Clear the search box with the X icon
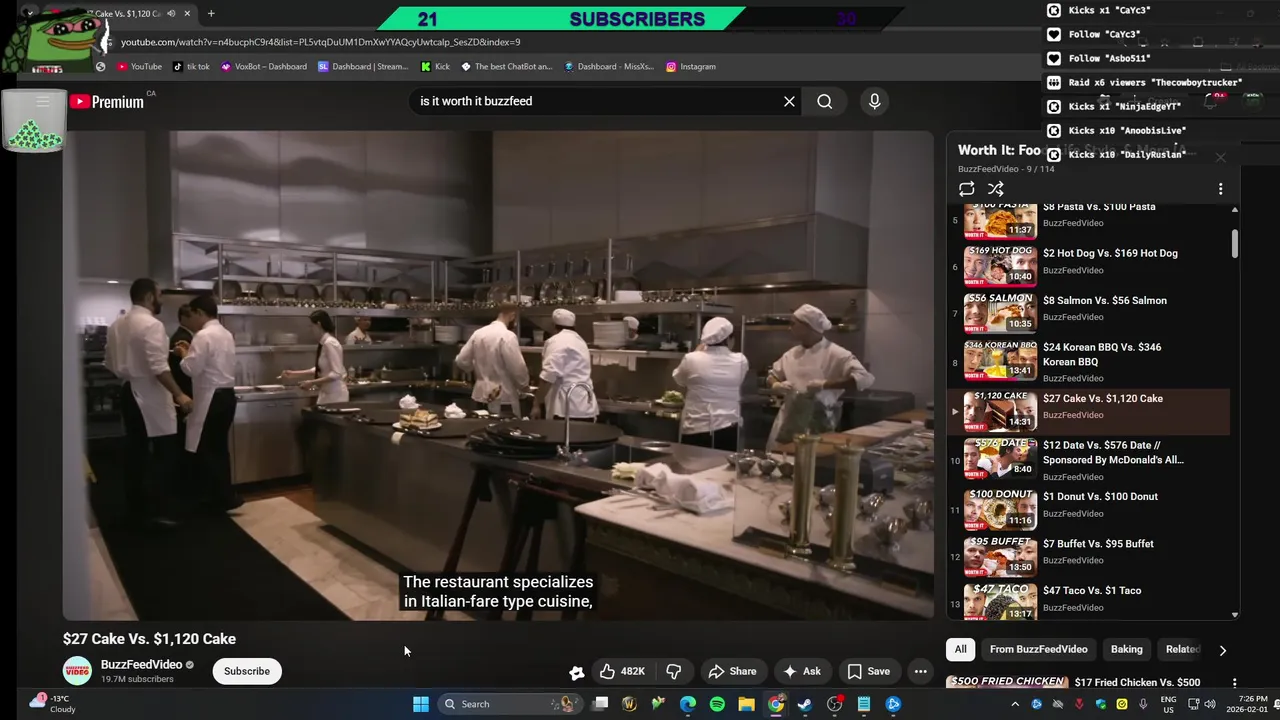 [x=789, y=101]
